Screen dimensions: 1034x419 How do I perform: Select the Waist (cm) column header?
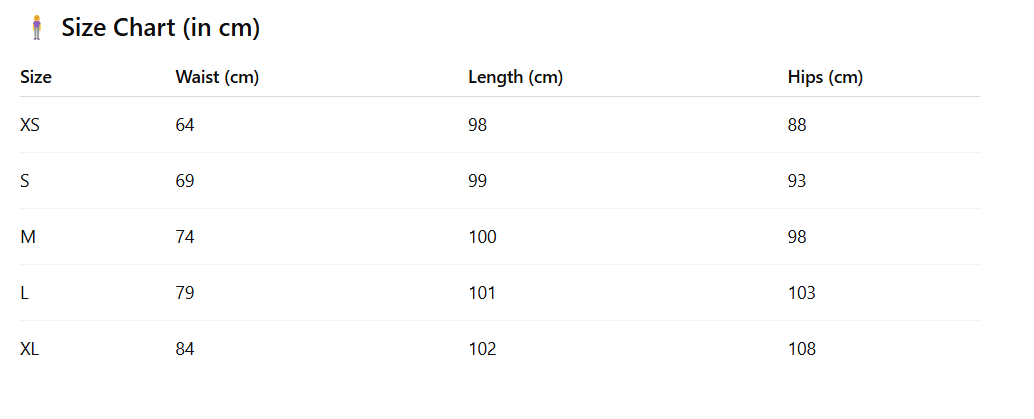tap(217, 77)
